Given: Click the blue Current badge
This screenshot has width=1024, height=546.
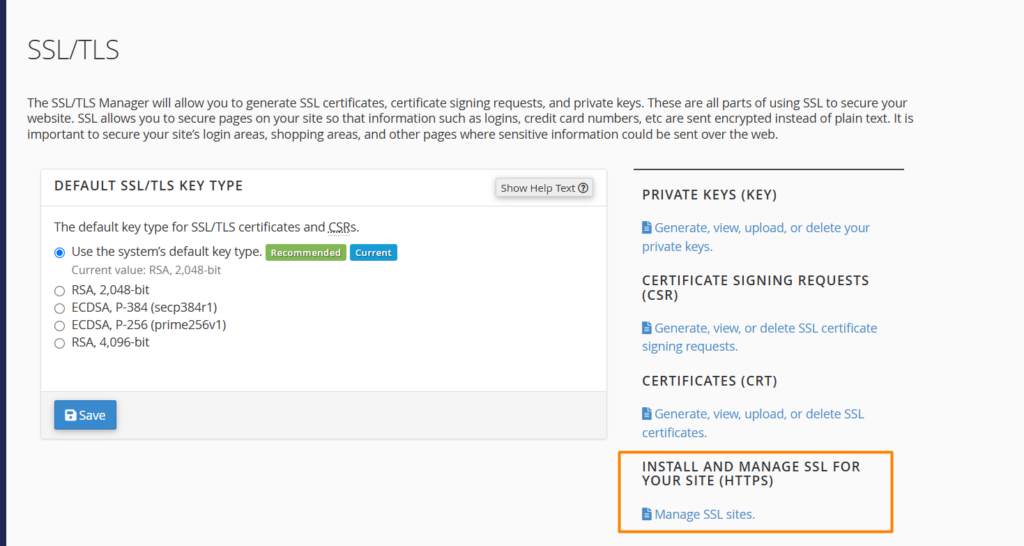Looking at the screenshot, I should [373, 253].
